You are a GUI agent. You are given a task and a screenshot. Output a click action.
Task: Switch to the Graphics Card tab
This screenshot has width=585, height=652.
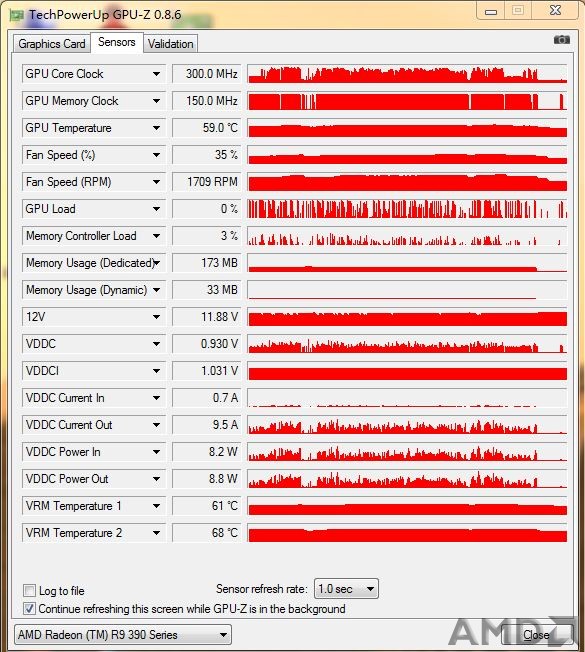tap(52, 44)
